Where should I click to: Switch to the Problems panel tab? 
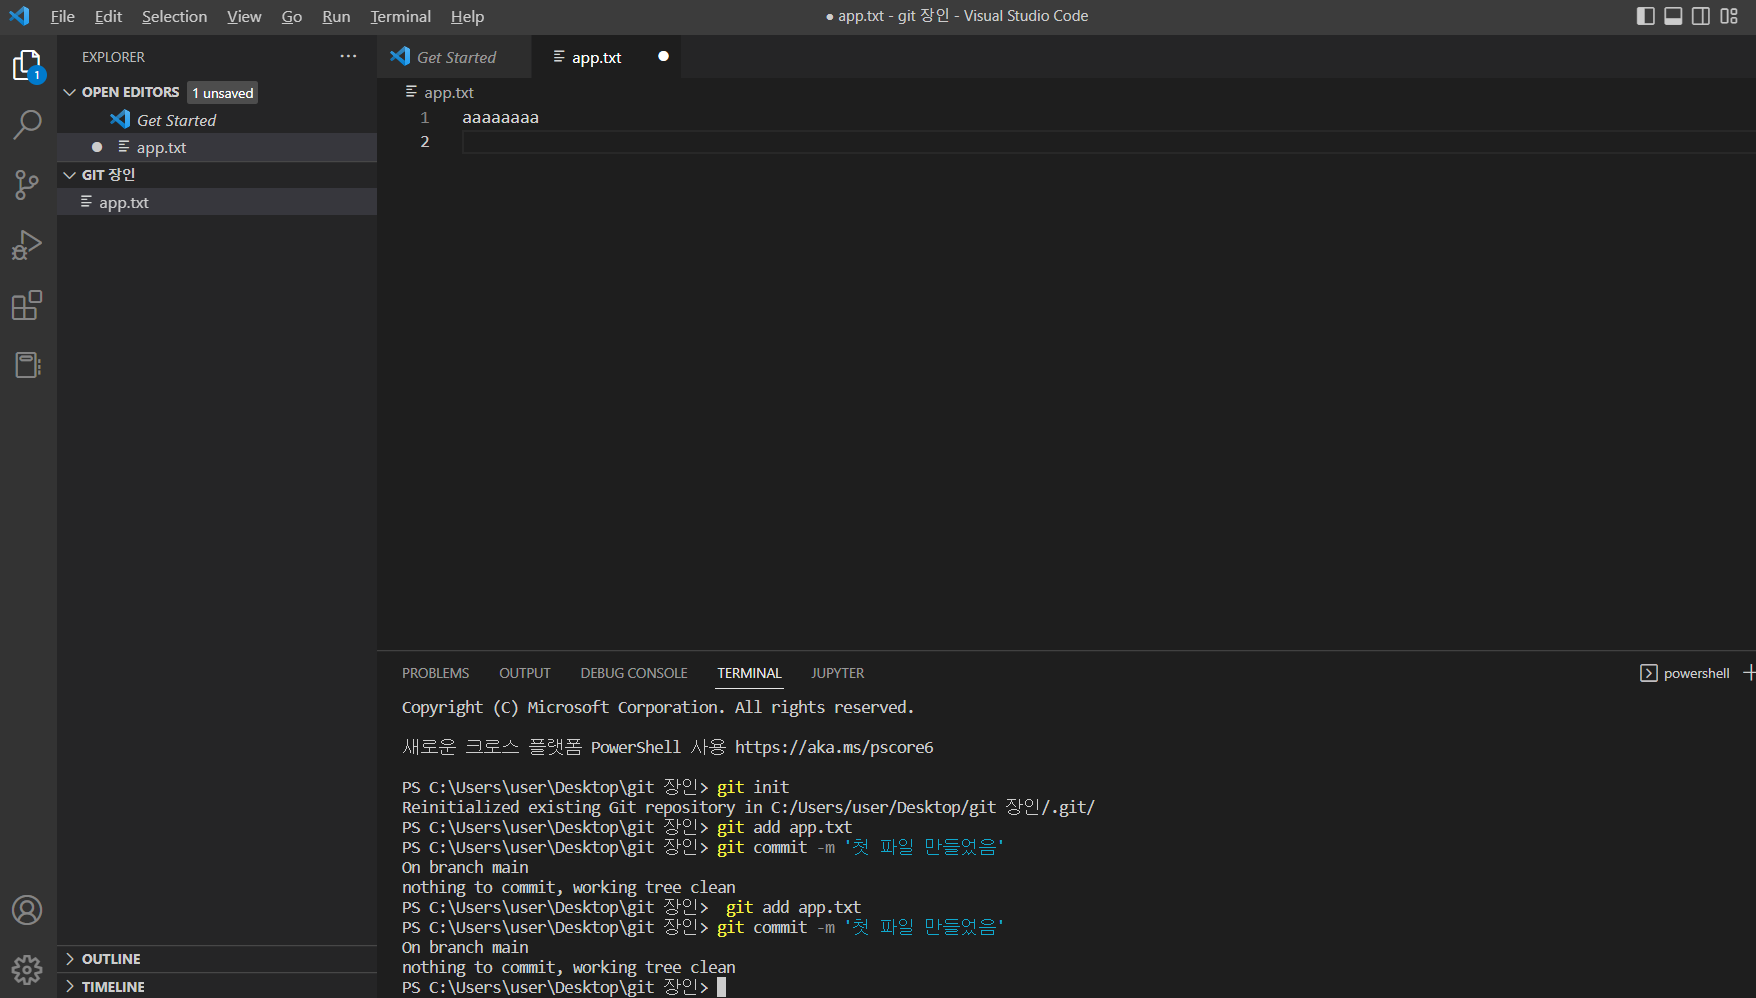(x=435, y=673)
